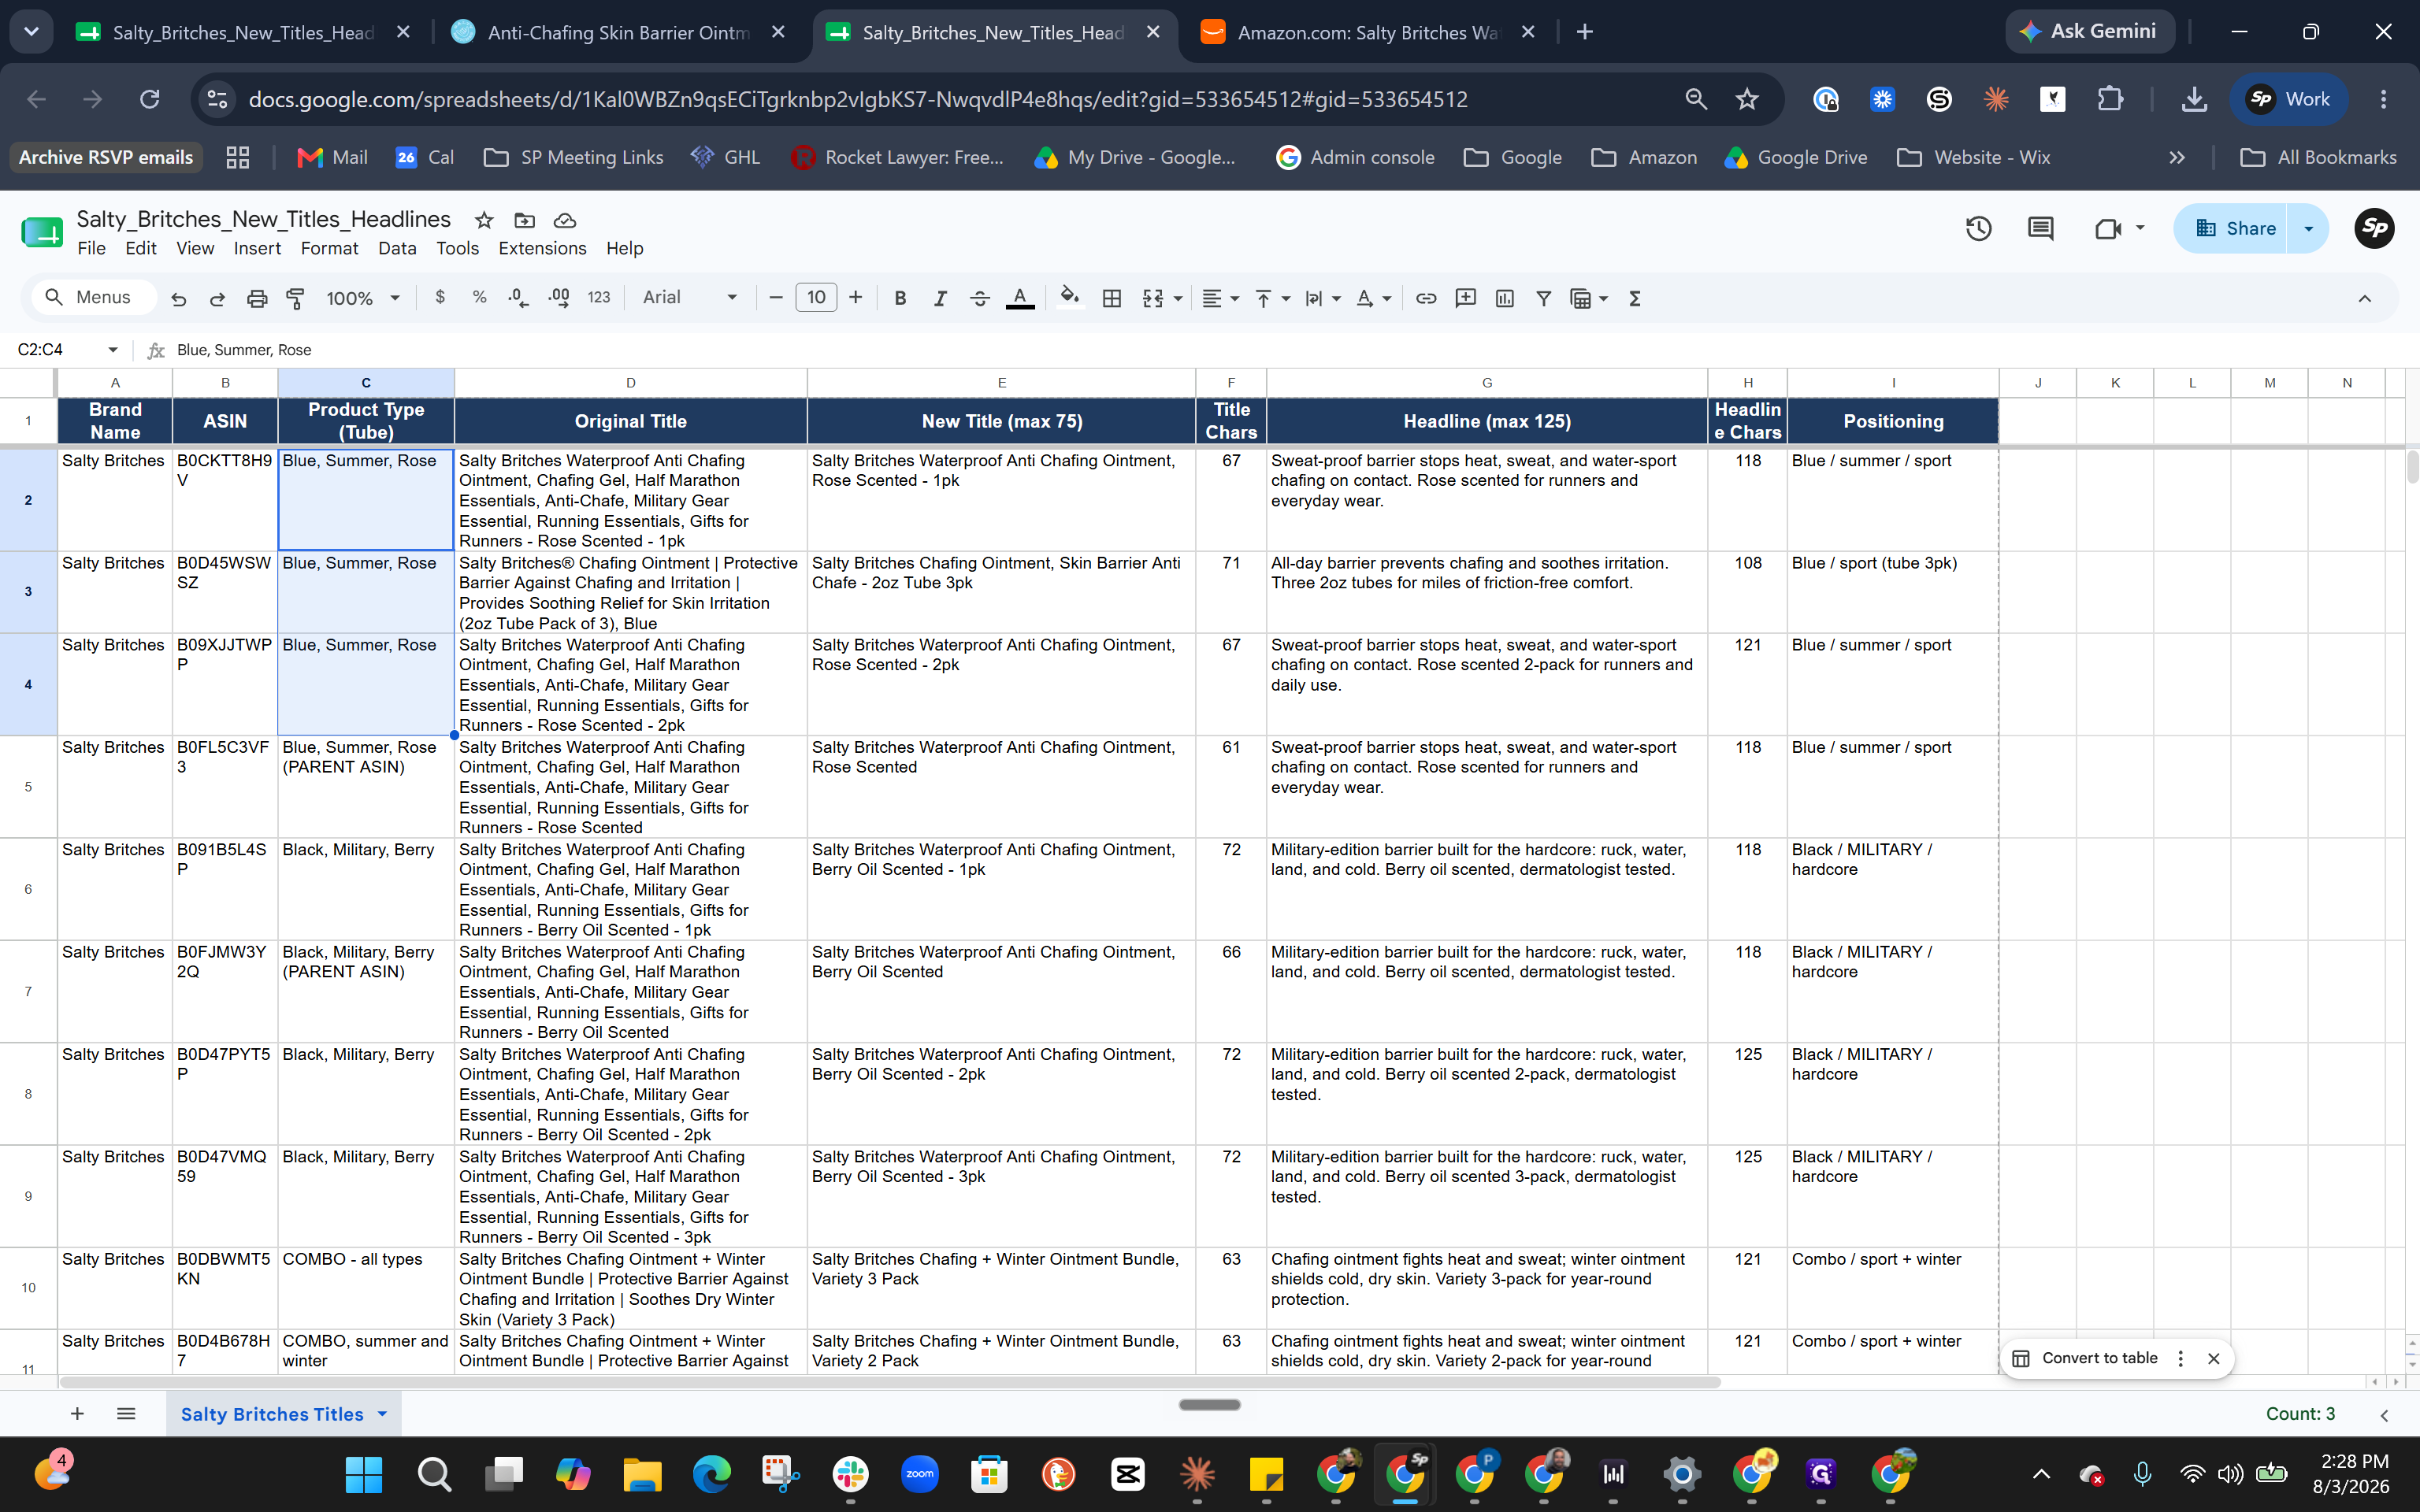Create a filter using the funnel icon
2420x1512 pixels.
(1543, 298)
